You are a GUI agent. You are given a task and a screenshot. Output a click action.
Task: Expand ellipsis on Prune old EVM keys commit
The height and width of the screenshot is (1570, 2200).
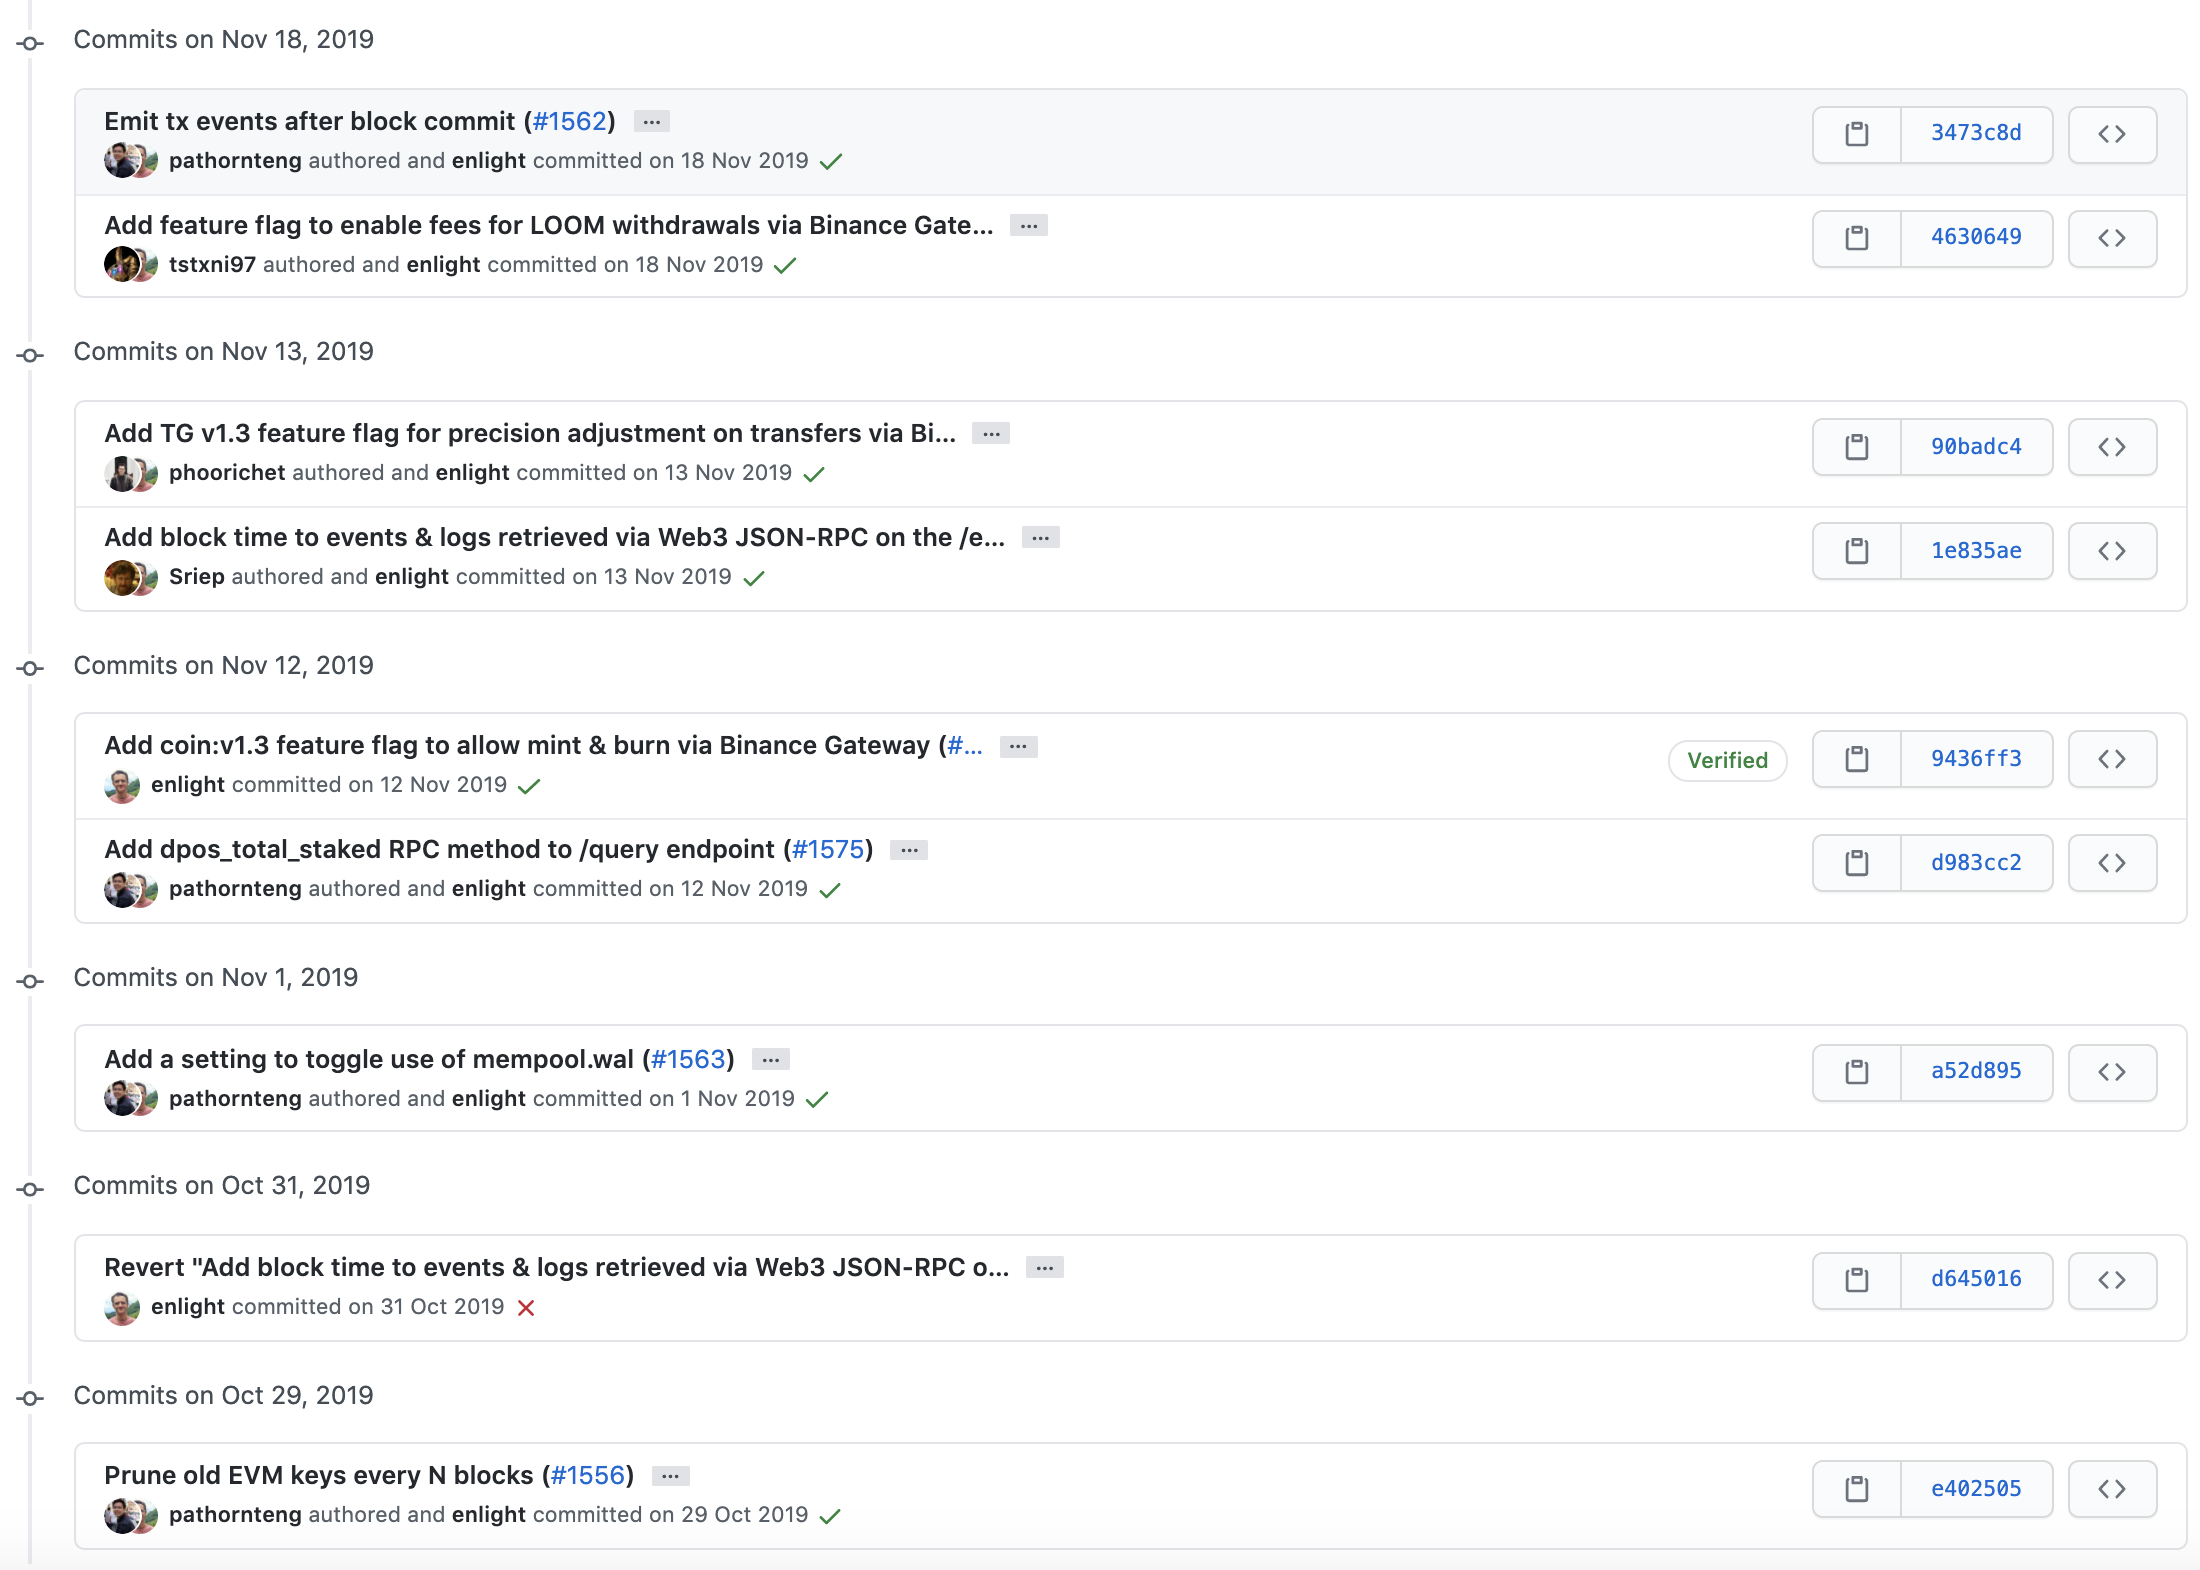(x=670, y=1476)
